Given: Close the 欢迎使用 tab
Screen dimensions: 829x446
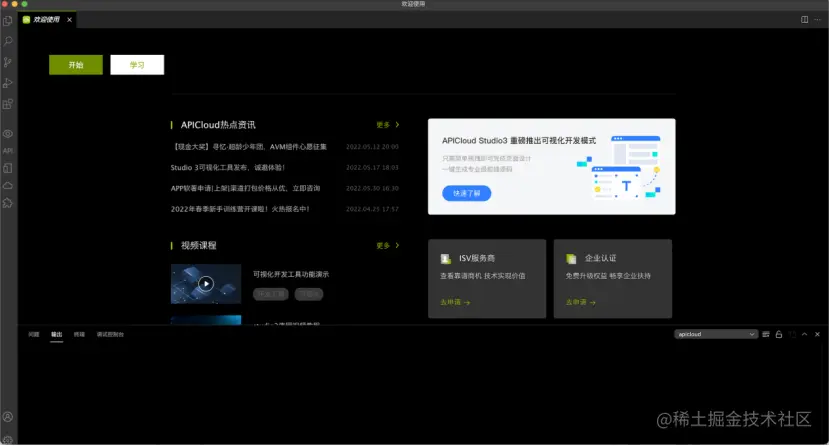Looking at the screenshot, I should (x=69, y=20).
